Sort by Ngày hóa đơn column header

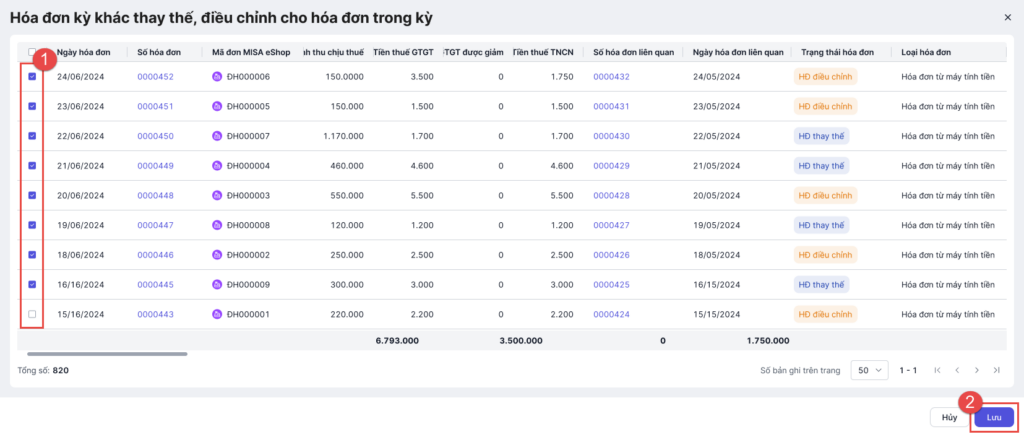tap(90, 52)
